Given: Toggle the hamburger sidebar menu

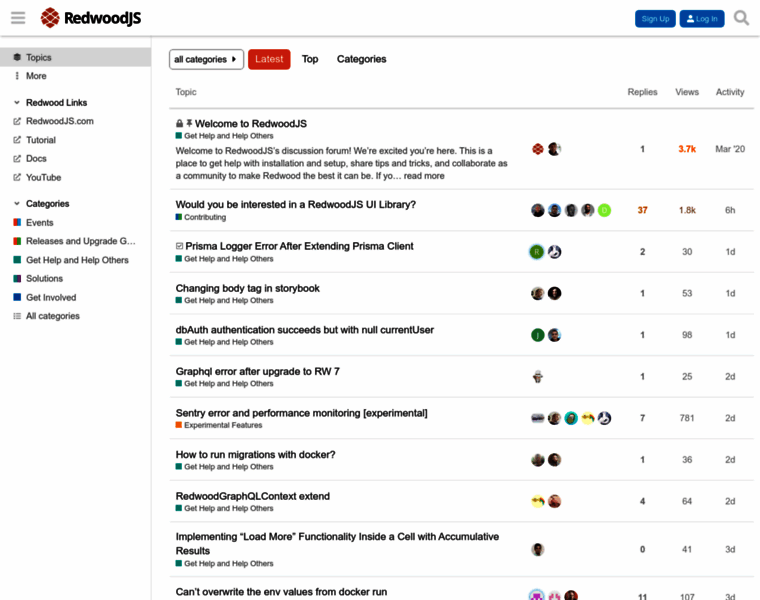Looking at the screenshot, I should (x=18, y=18).
